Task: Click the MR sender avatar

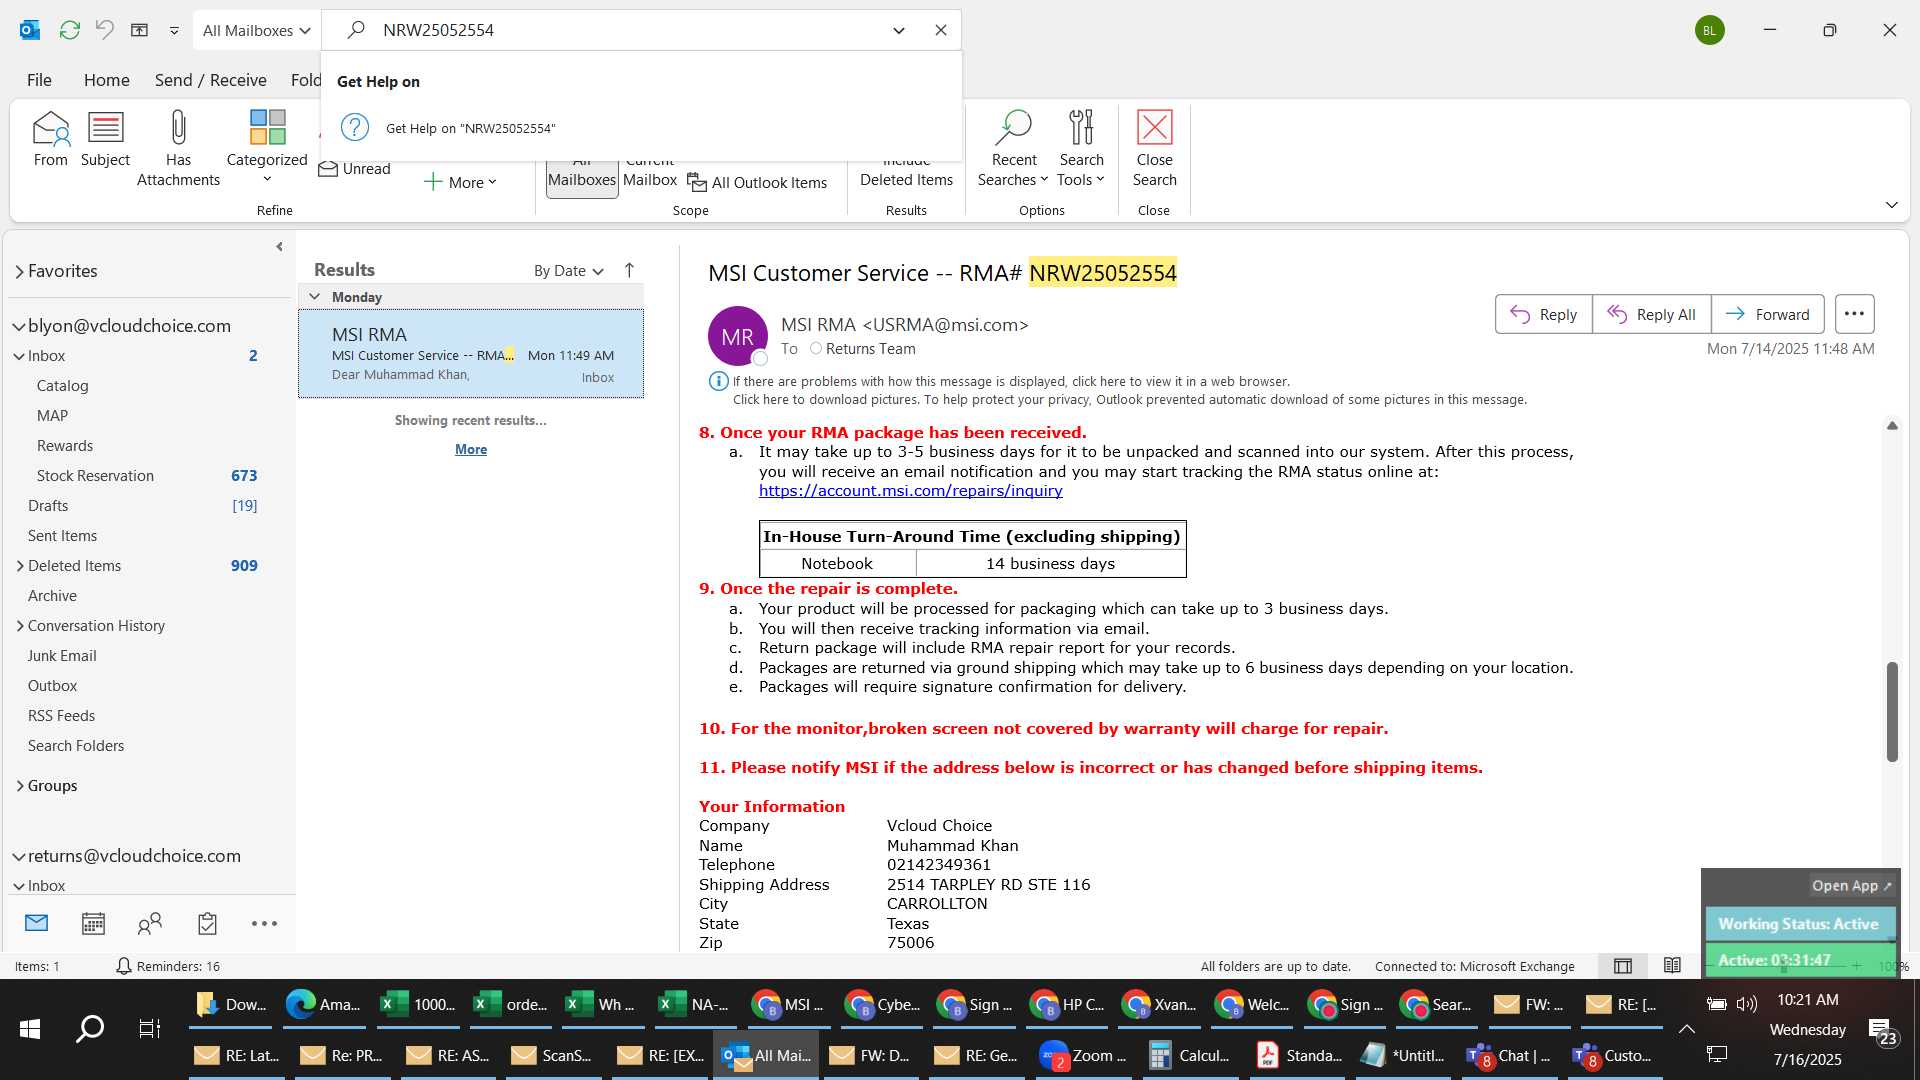Action: point(738,336)
